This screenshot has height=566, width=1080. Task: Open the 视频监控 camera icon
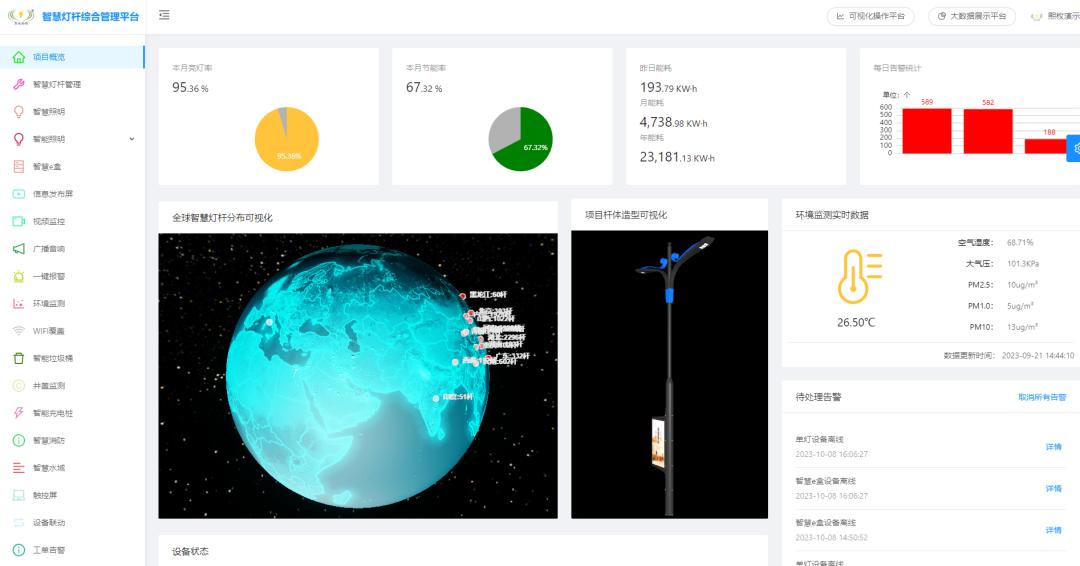click(x=19, y=221)
